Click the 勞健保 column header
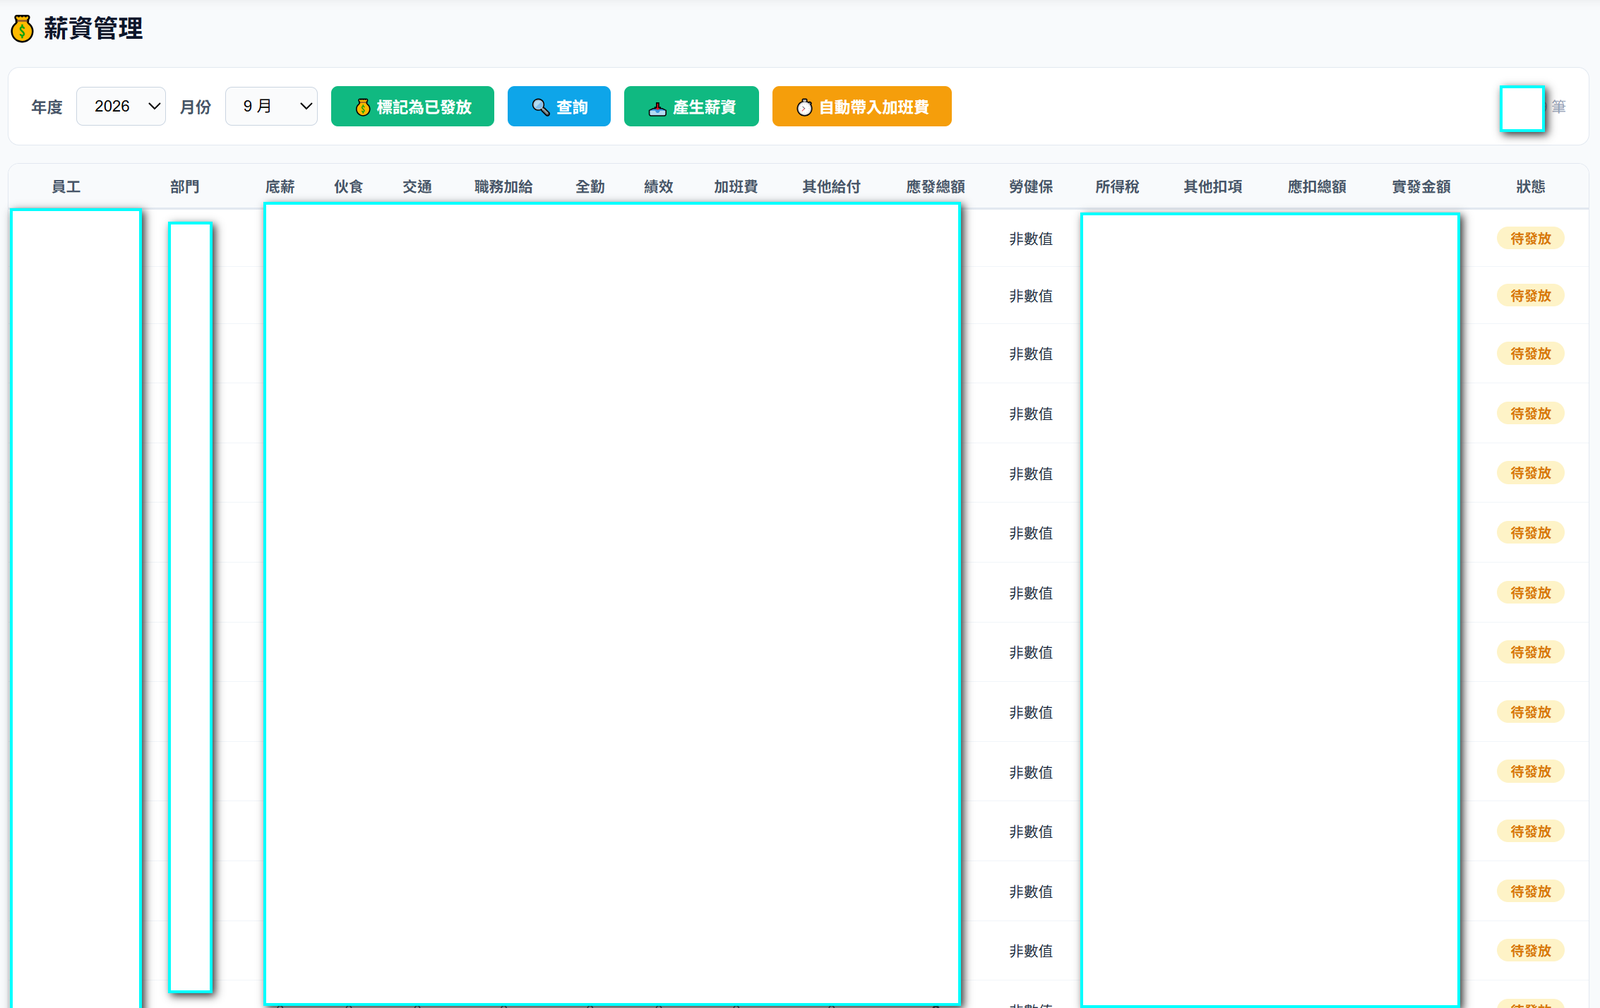Viewport: 1600px width, 1008px height. click(1031, 187)
